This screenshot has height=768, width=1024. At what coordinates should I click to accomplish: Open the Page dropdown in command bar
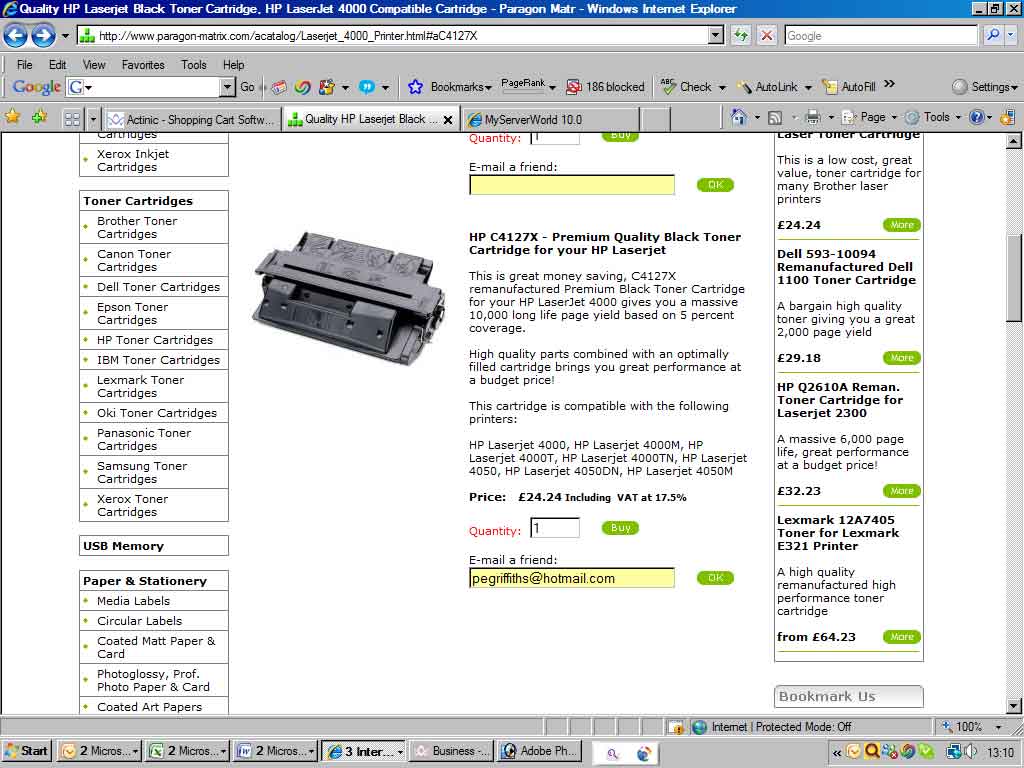coord(872,117)
